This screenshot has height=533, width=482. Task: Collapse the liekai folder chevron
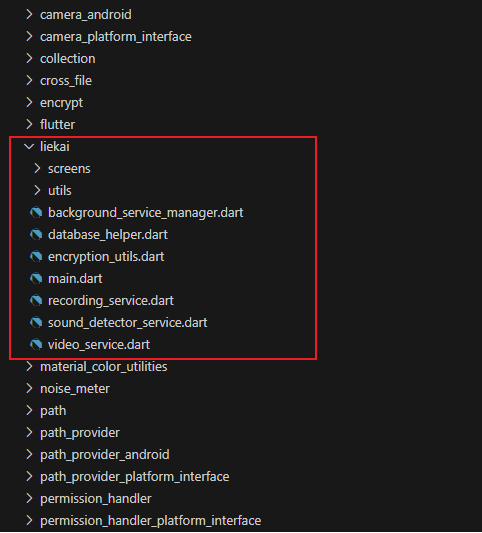(x=29, y=147)
